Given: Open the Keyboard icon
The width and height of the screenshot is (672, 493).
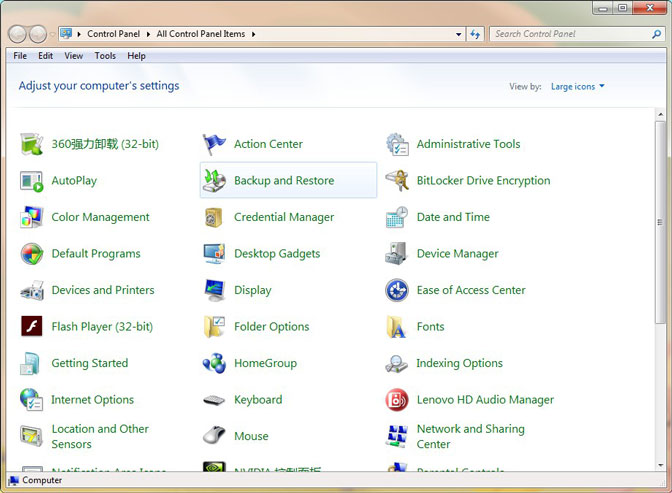Looking at the screenshot, I should (x=214, y=400).
